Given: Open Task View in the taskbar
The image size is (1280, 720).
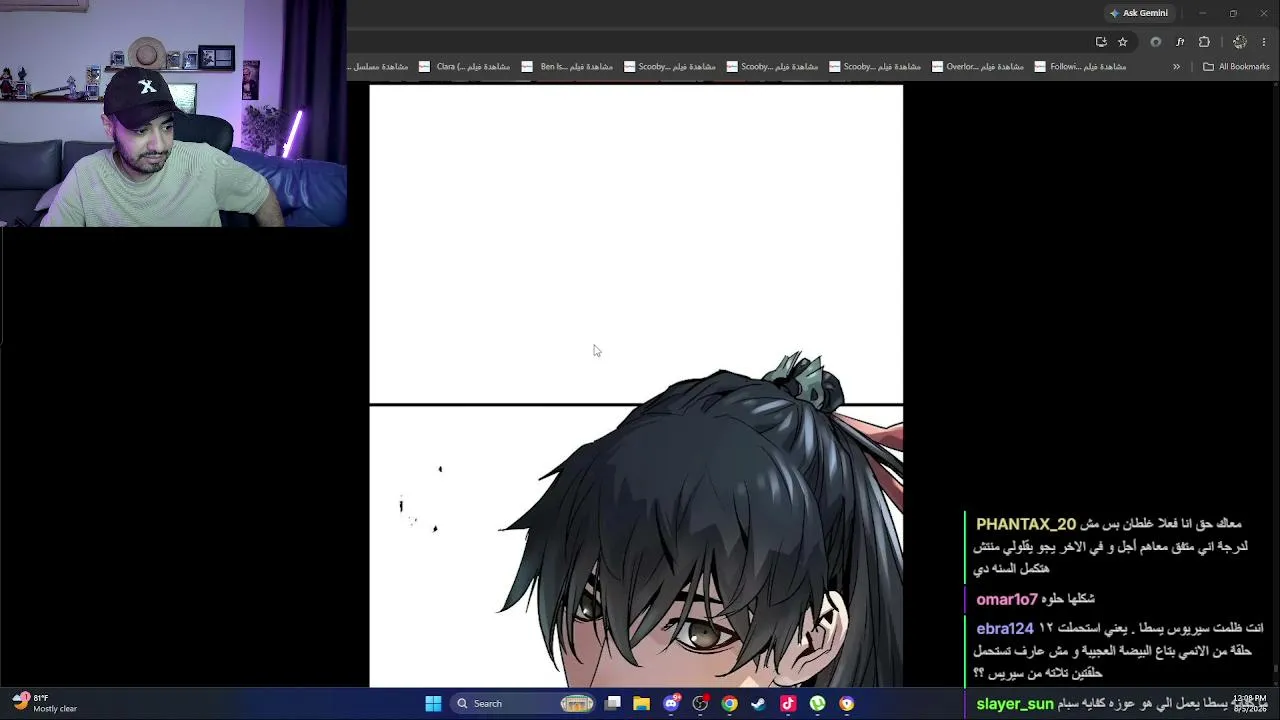Looking at the screenshot, I should coord(613,704).
